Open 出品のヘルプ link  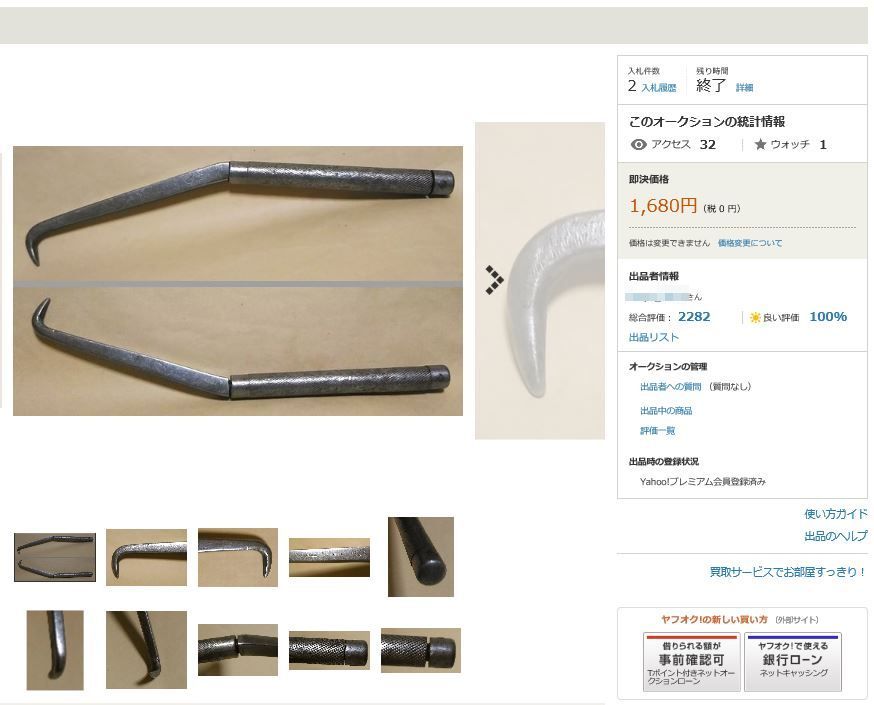tap(836, 536)
